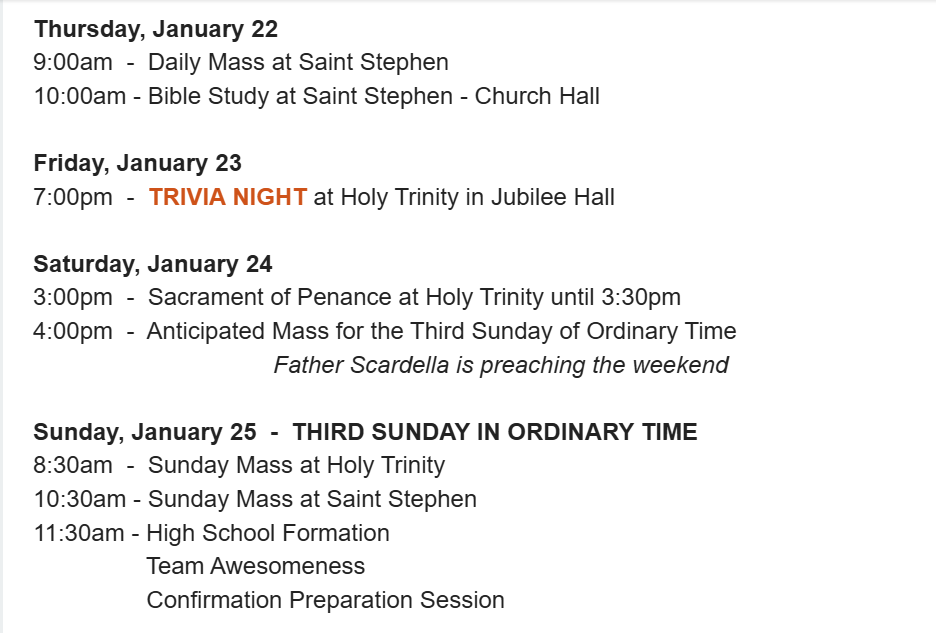
Task: Click the italic Father Scardella preaching note
Action: pyautogui.click(x=501, y=365)
